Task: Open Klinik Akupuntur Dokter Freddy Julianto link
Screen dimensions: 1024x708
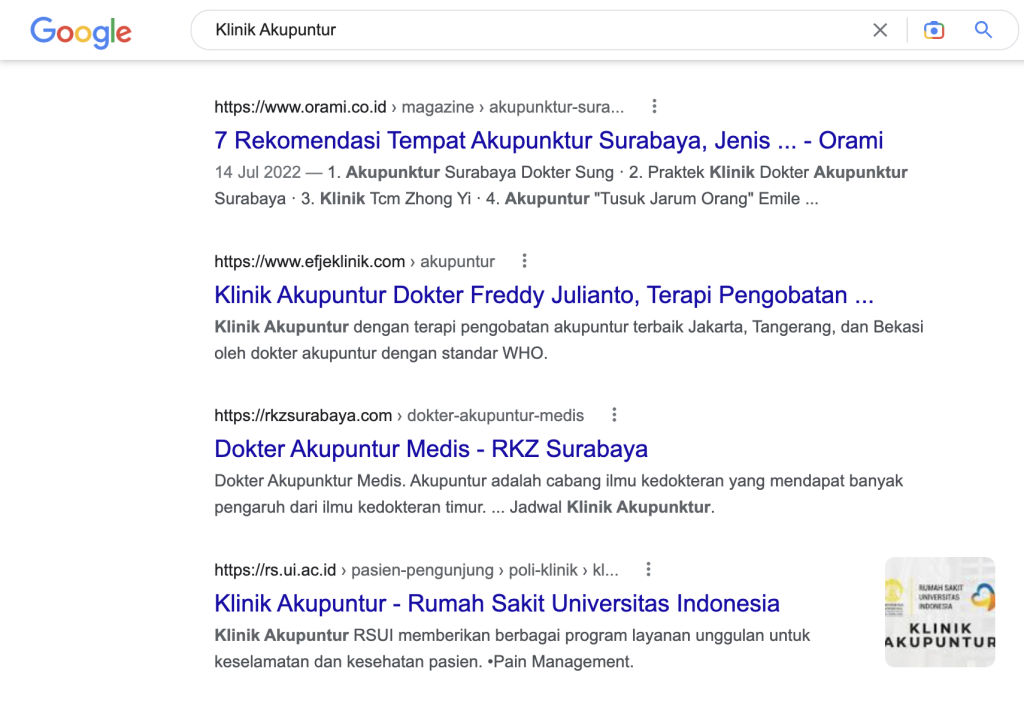Action: click(x=544, y=295)
